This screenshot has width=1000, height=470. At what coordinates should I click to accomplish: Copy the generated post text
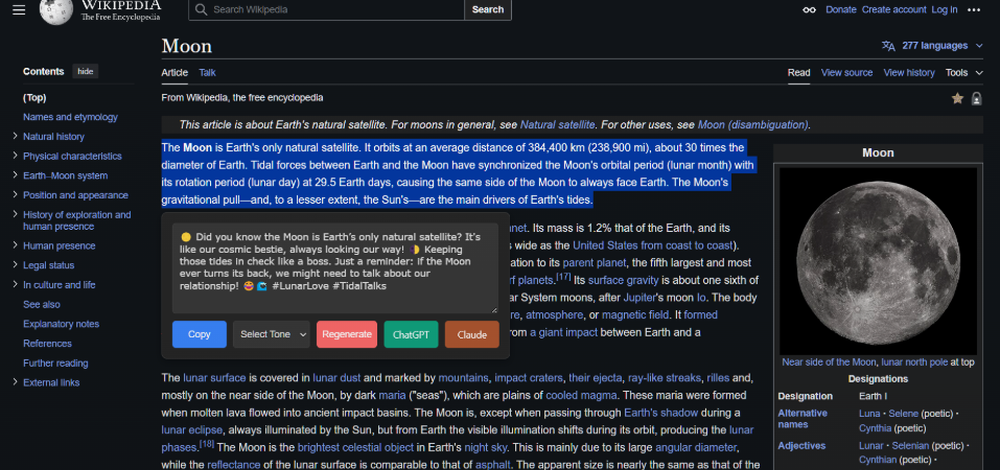click(199, 334)
